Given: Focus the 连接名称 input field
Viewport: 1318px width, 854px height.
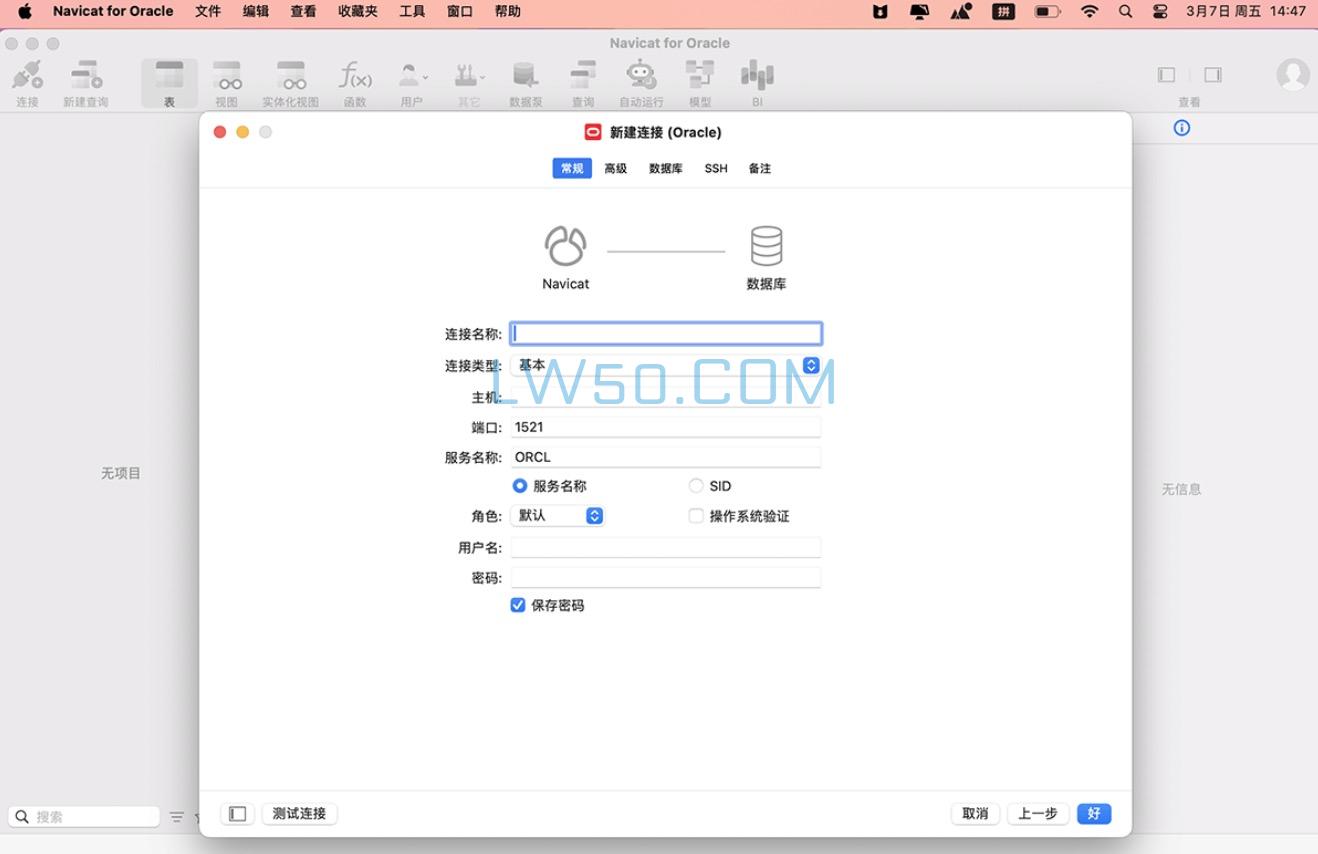Looking at the screenshot, I should [x=666, y=334].
